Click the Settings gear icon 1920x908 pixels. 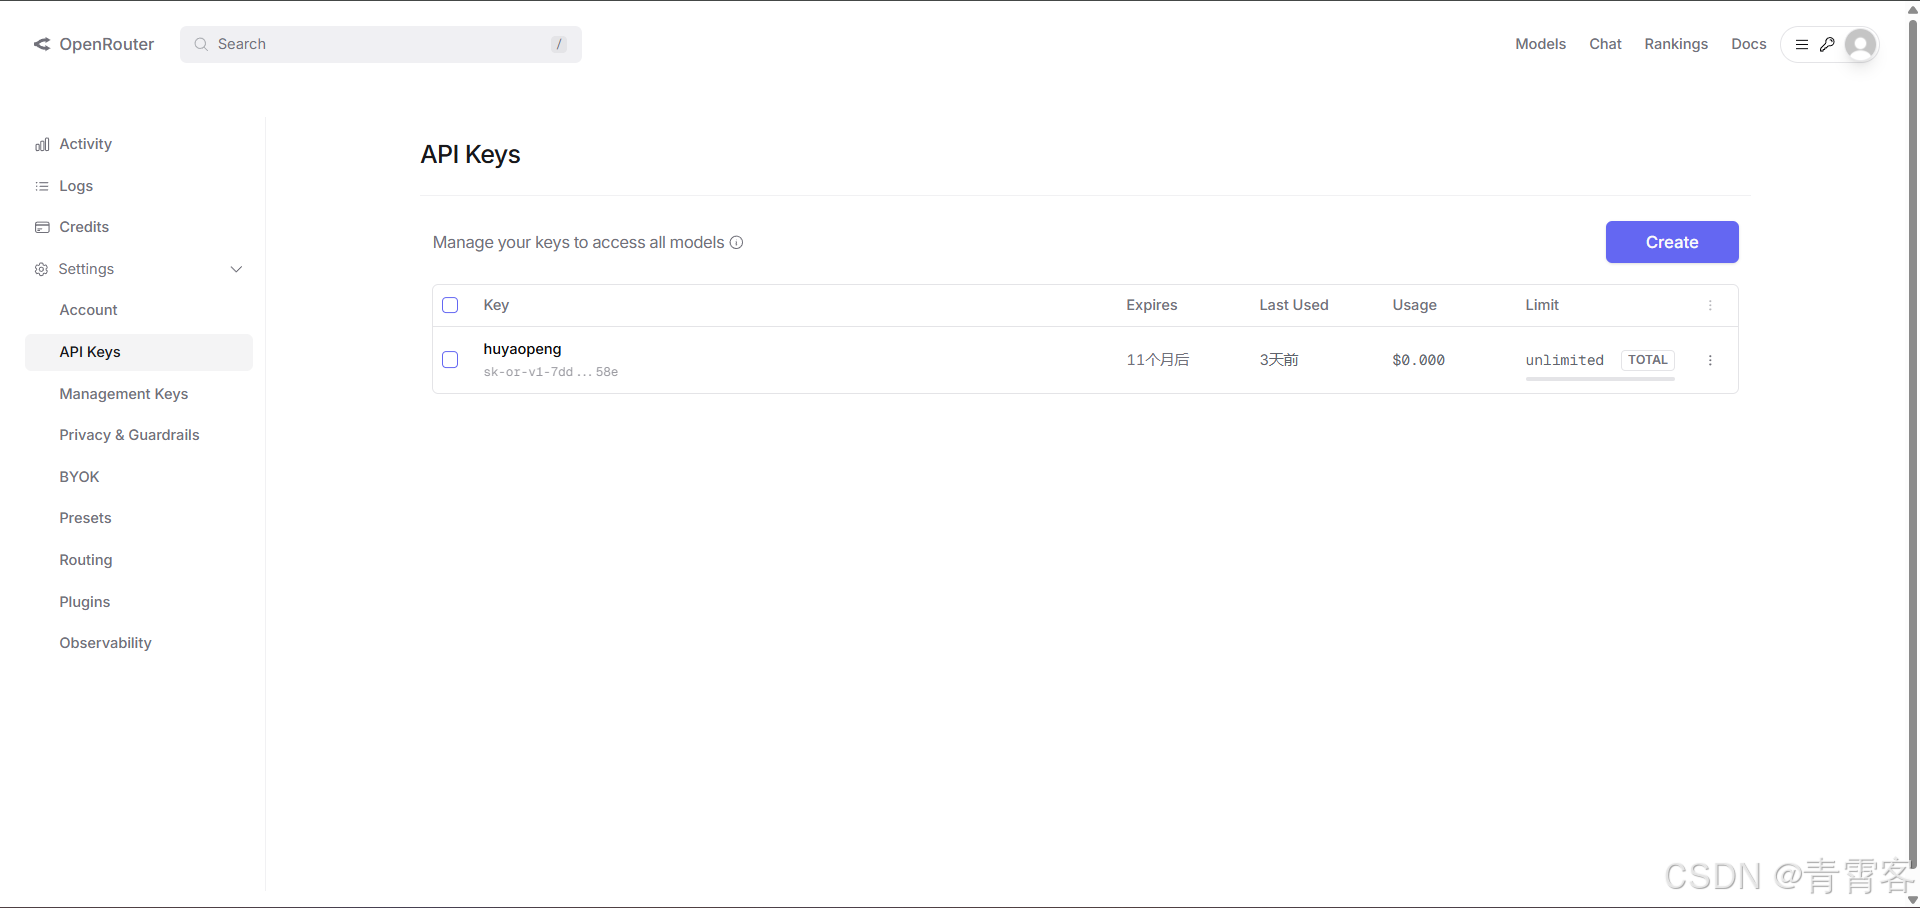click(41, 269)
